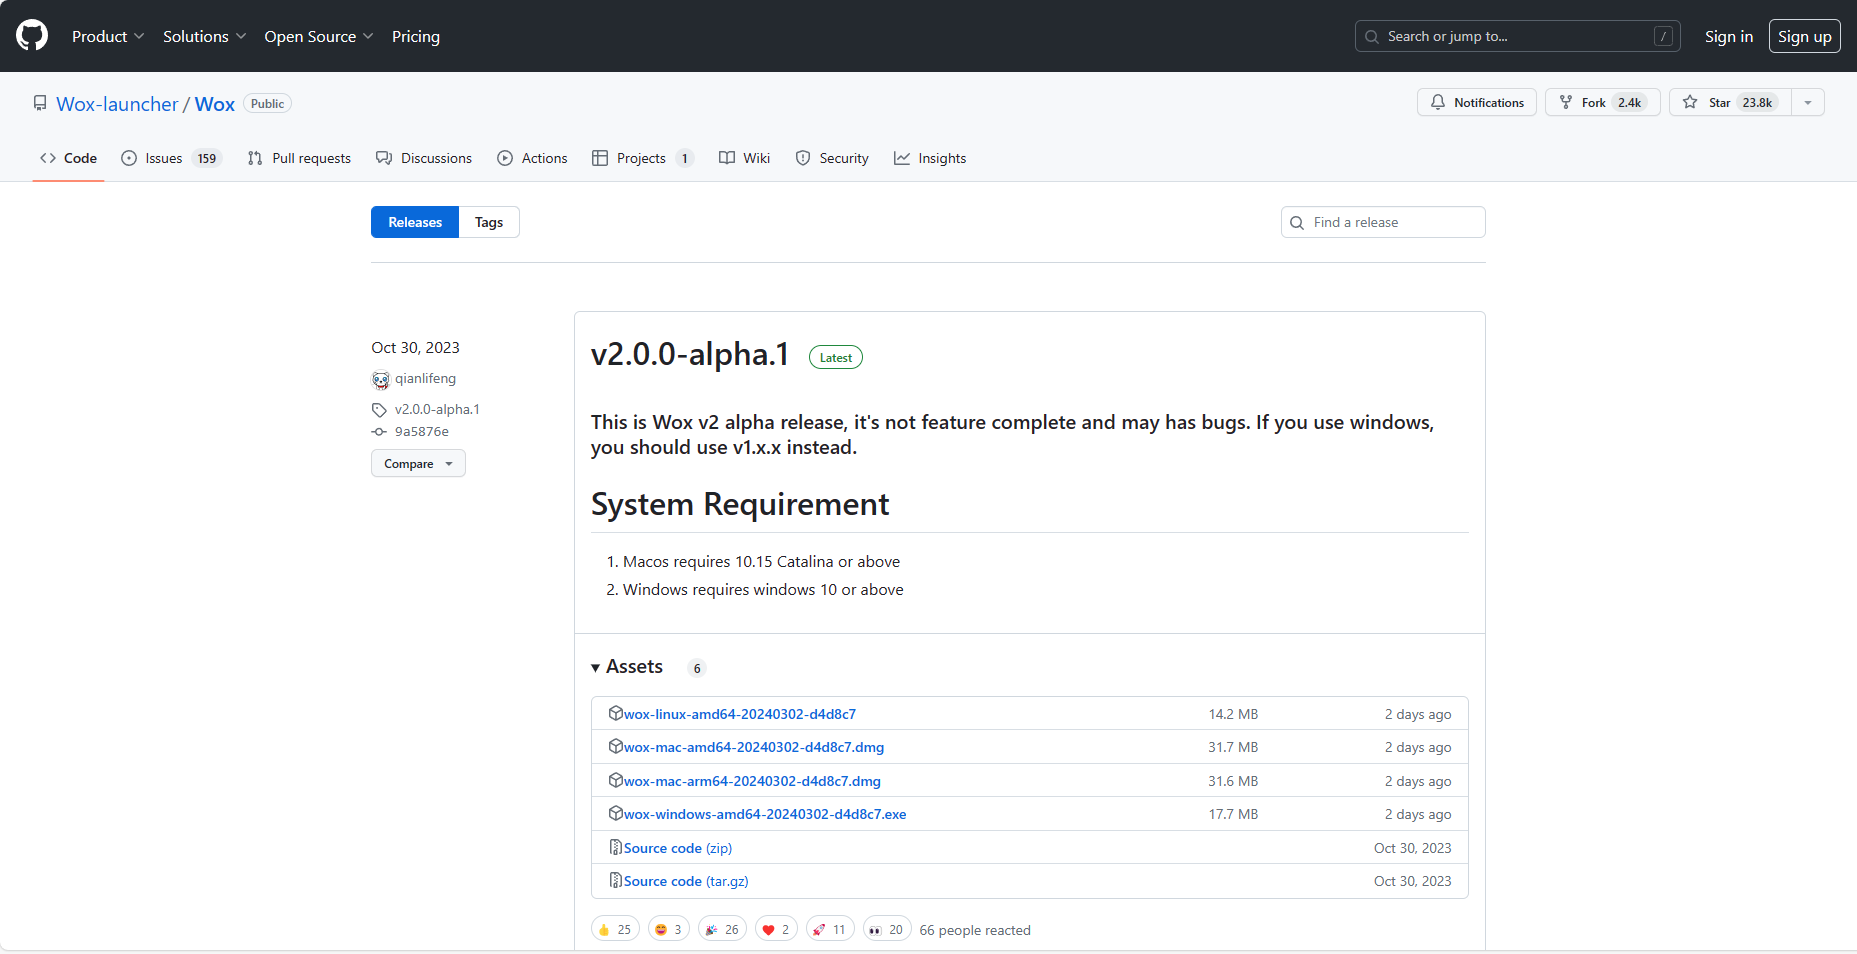Download wox-linux-amd64-20240302-d4d8c7
Image resolution: width=1857 pixels, height=954 pixels.
(740, 714)
